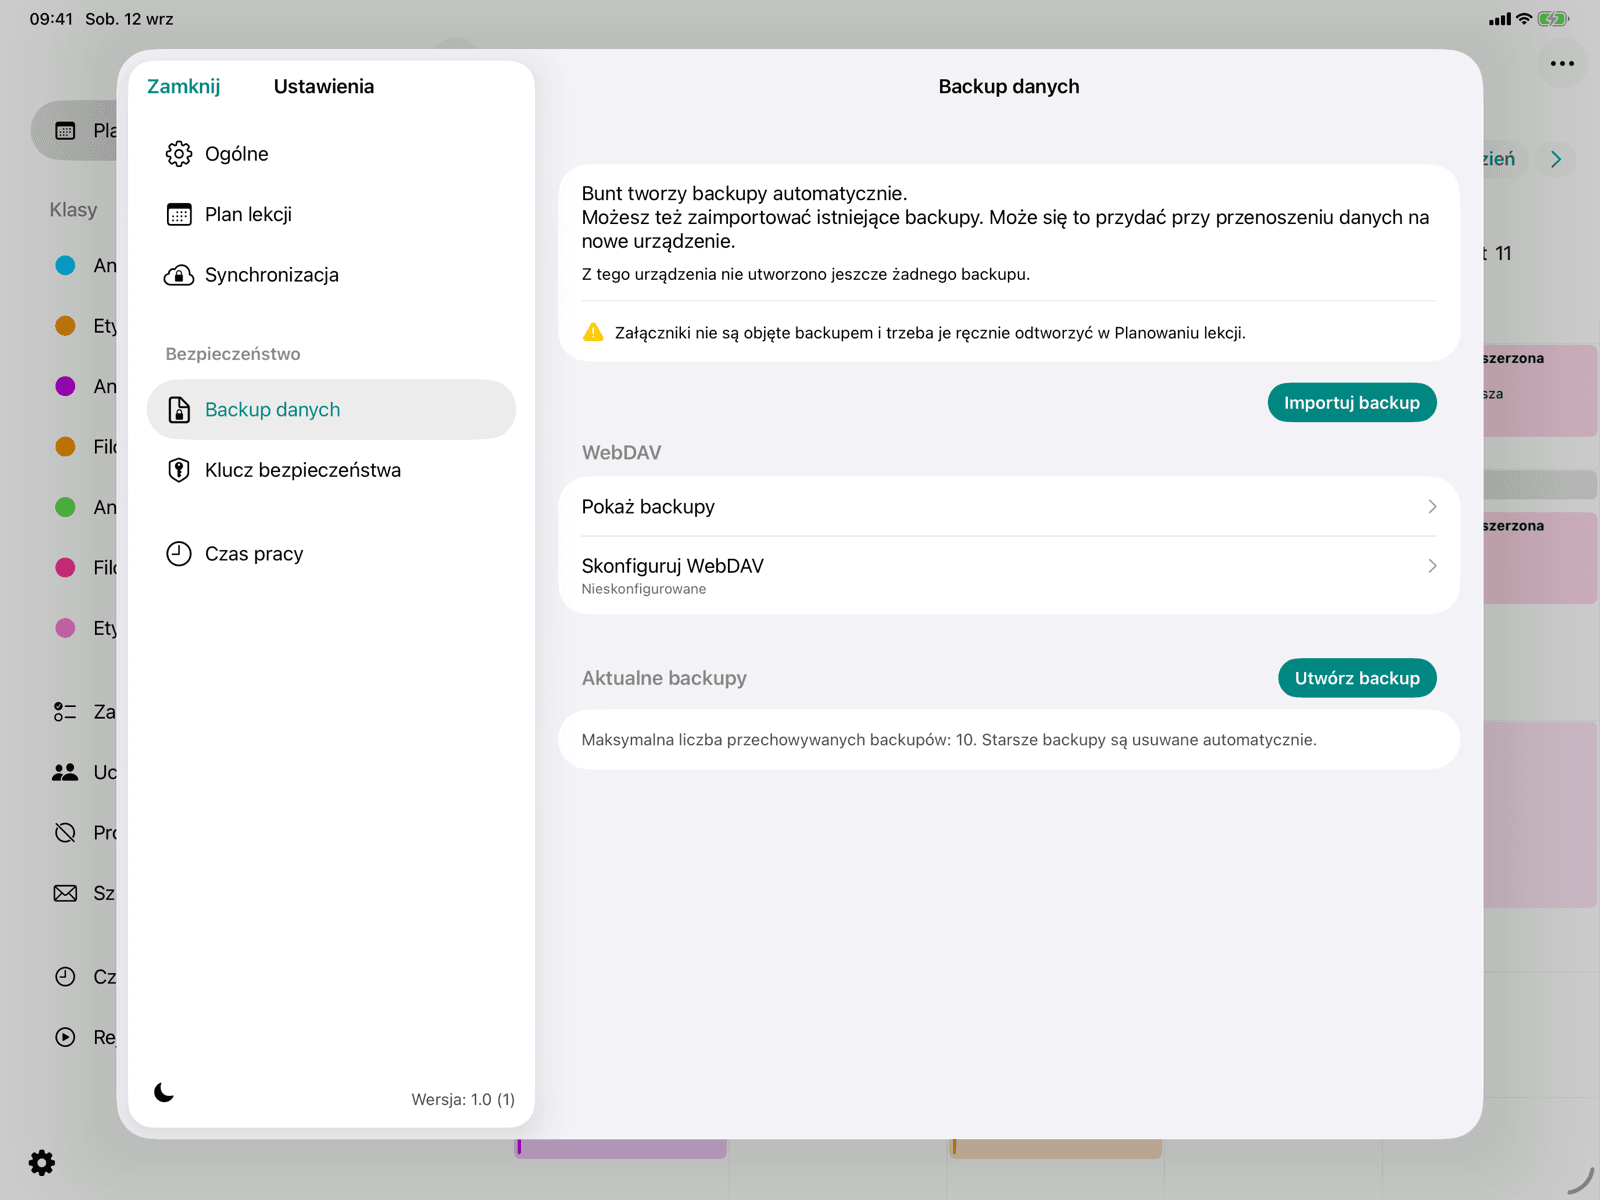This screenshot has height=1200, width=1600.
Task: Click the envelope icon in the background sidebar
Action: pos(65,893)
